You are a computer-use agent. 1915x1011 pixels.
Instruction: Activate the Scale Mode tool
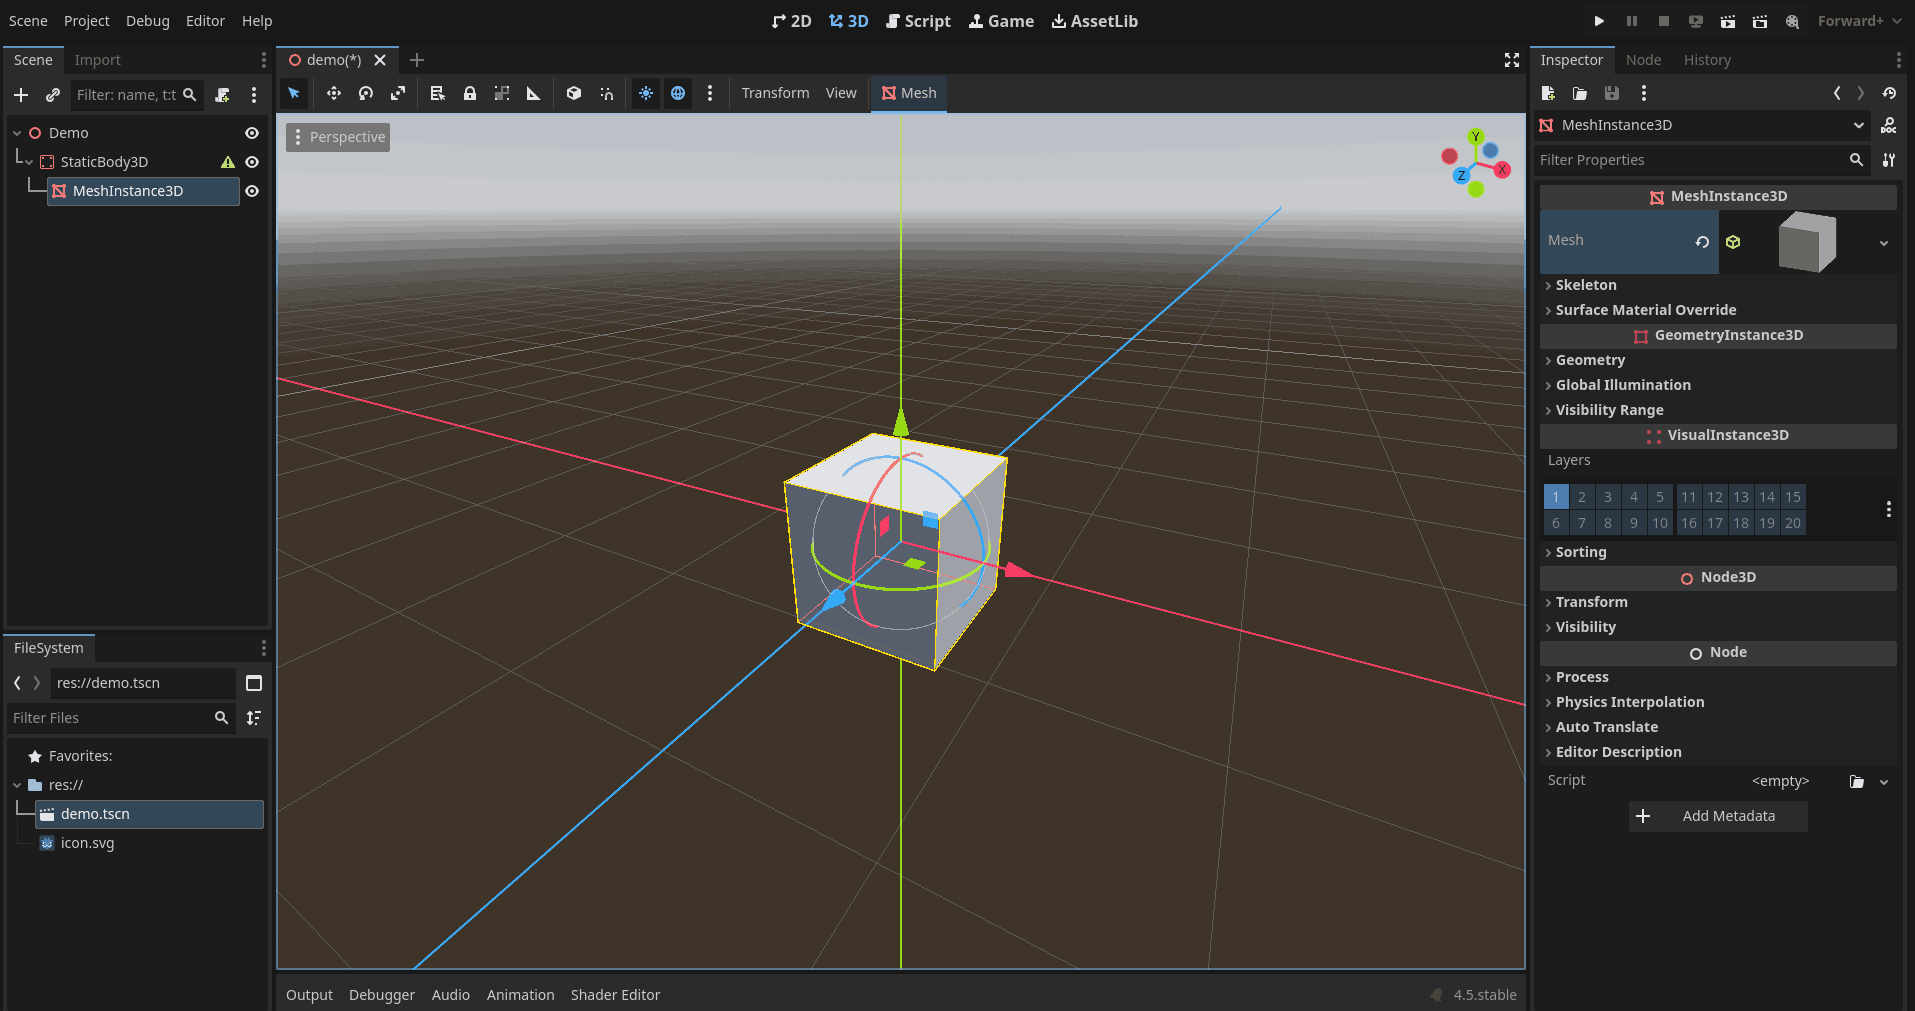tap(398, 93)
